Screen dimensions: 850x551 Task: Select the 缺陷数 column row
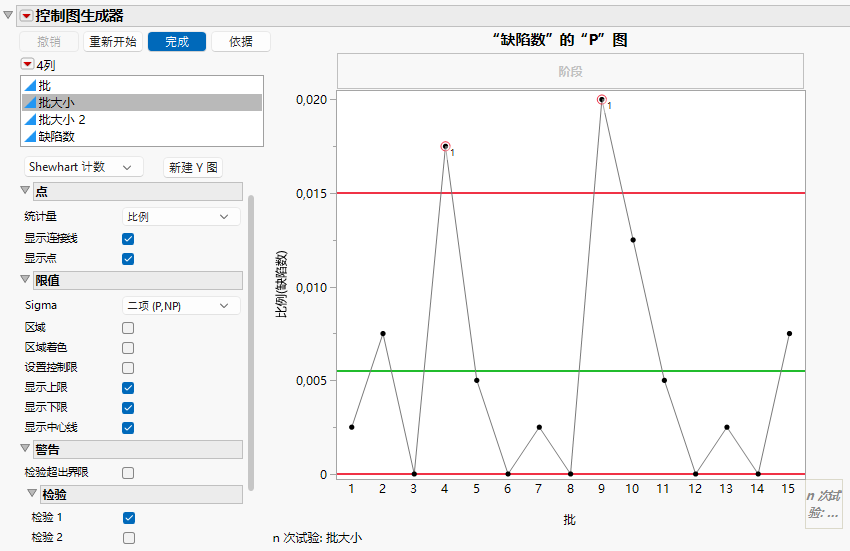142,136
